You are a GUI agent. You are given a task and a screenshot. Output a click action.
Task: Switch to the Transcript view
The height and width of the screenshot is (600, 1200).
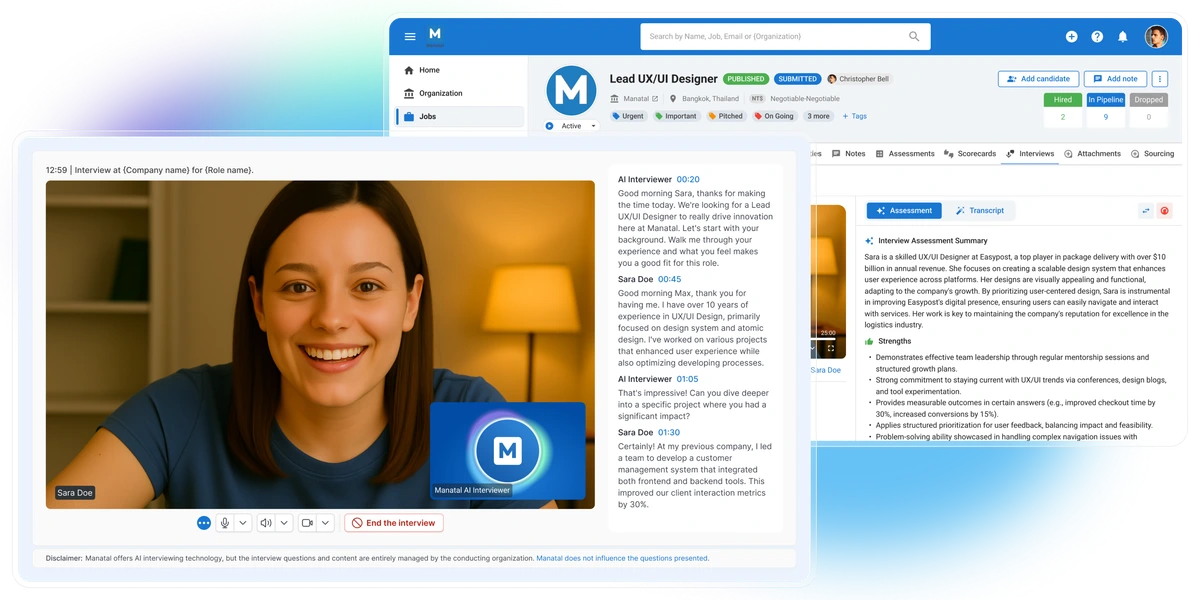[981, 210]
